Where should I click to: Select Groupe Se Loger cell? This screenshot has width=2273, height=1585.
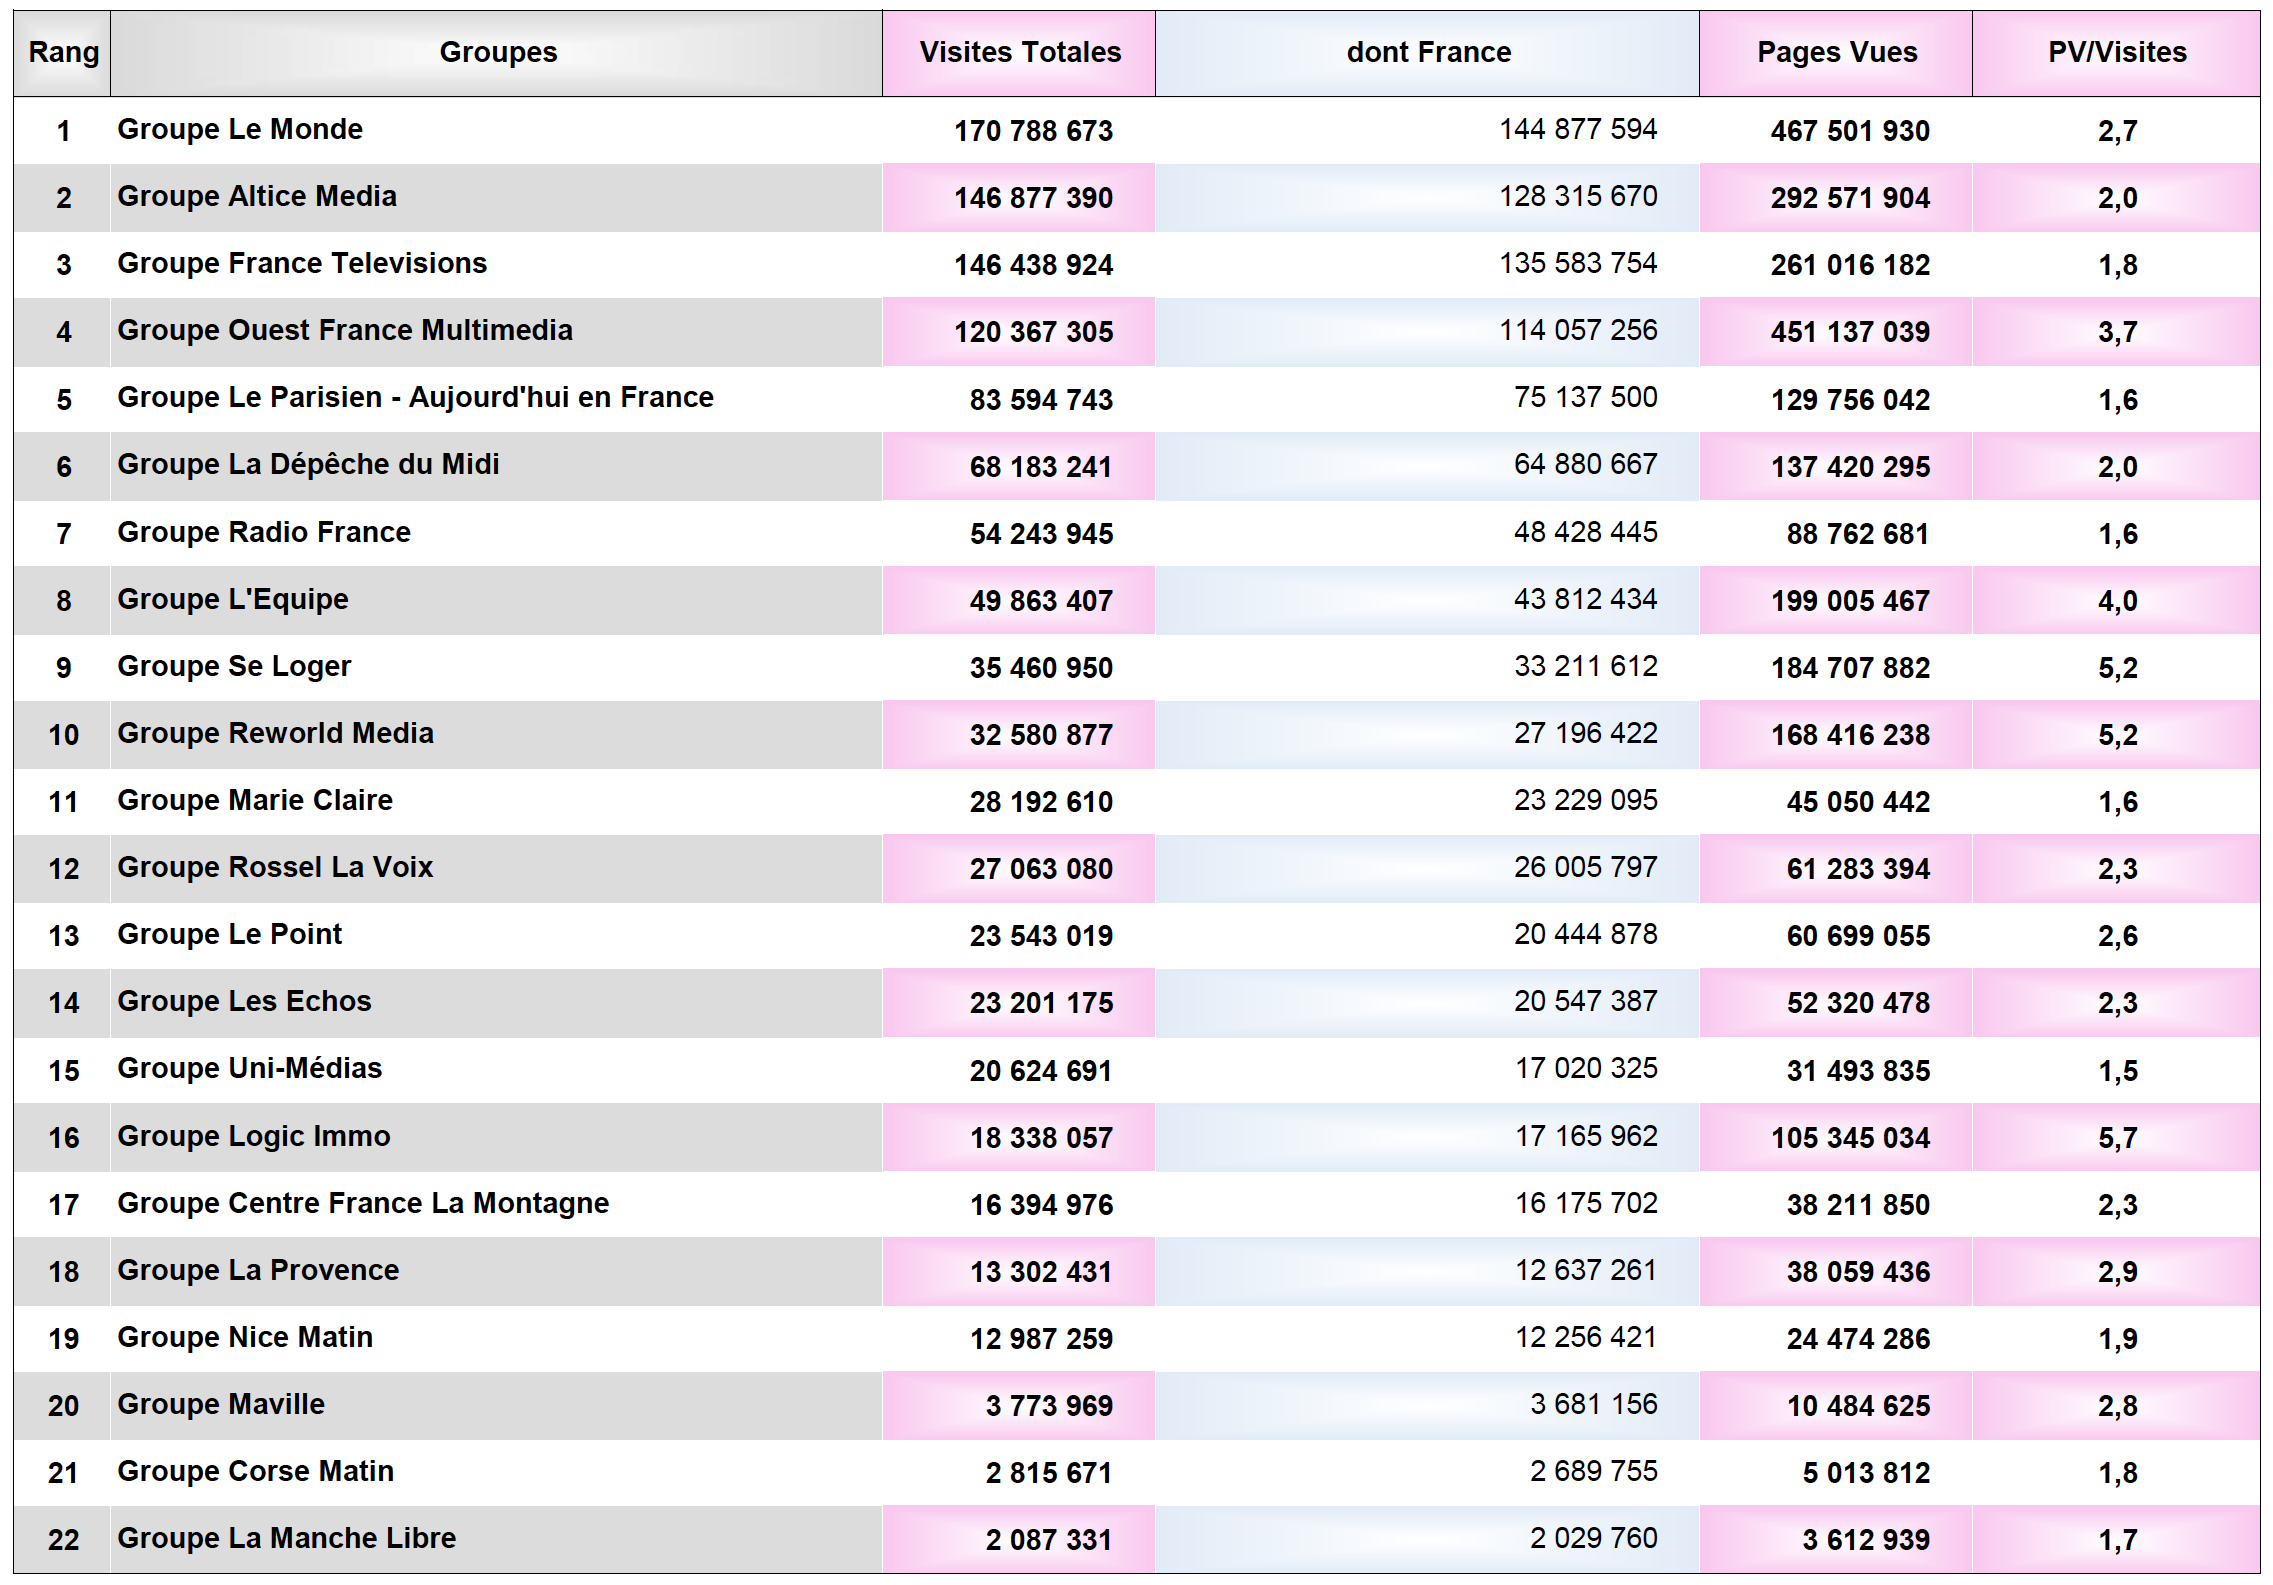click(234, 667)
